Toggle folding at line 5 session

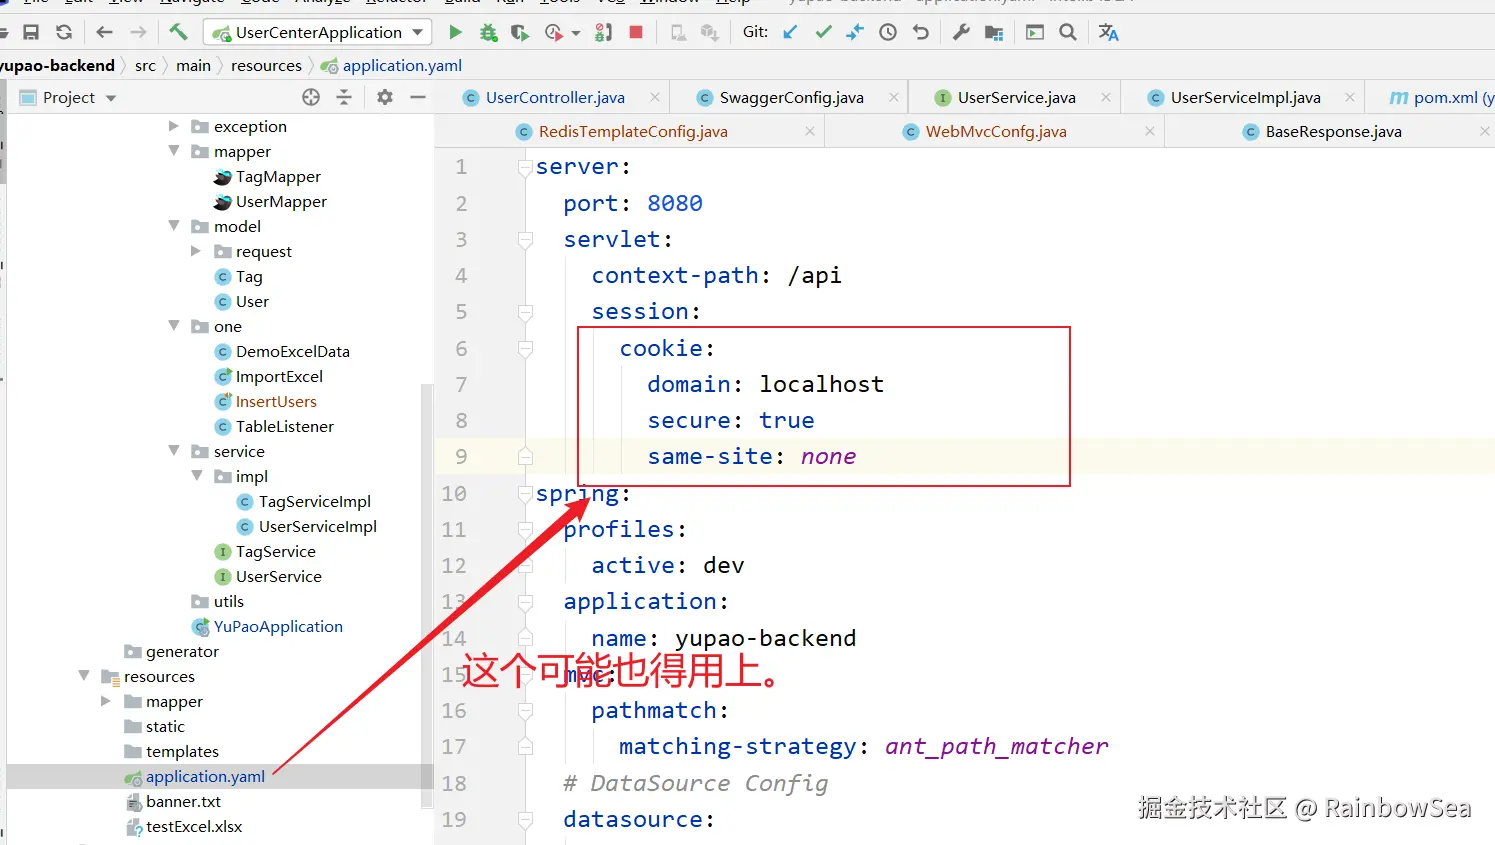coord(525,313)
